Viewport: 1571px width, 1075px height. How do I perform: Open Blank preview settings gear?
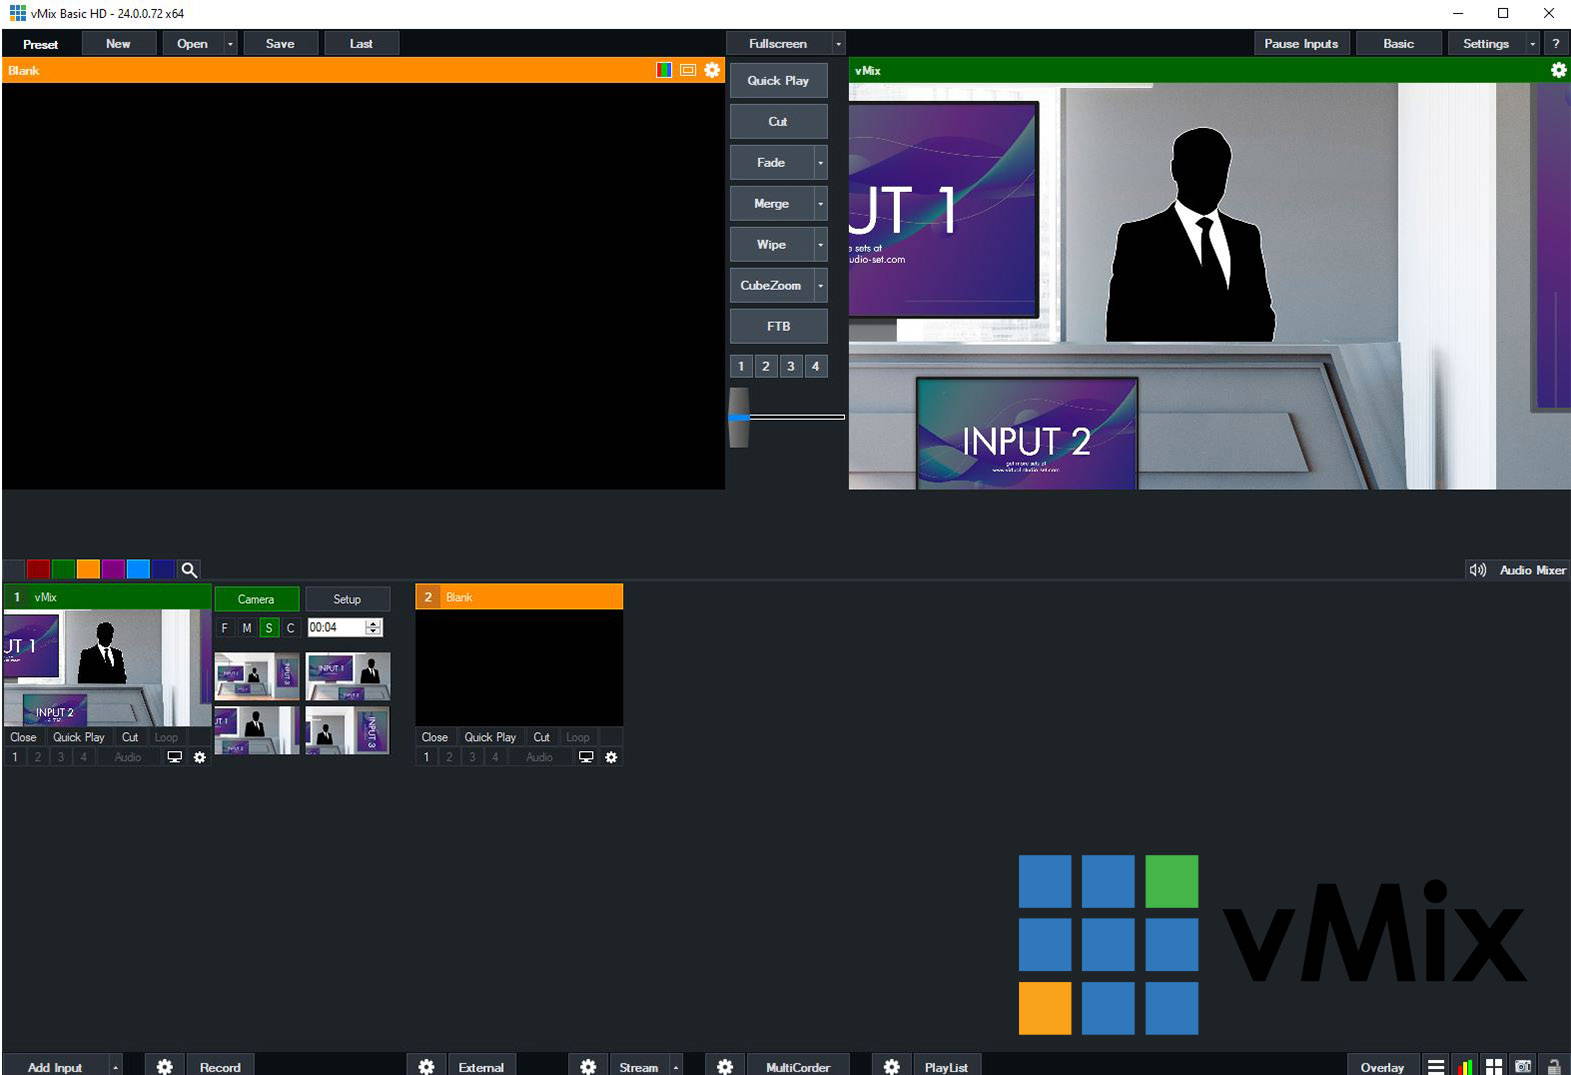pyautogui.click(x=712, y=70)
